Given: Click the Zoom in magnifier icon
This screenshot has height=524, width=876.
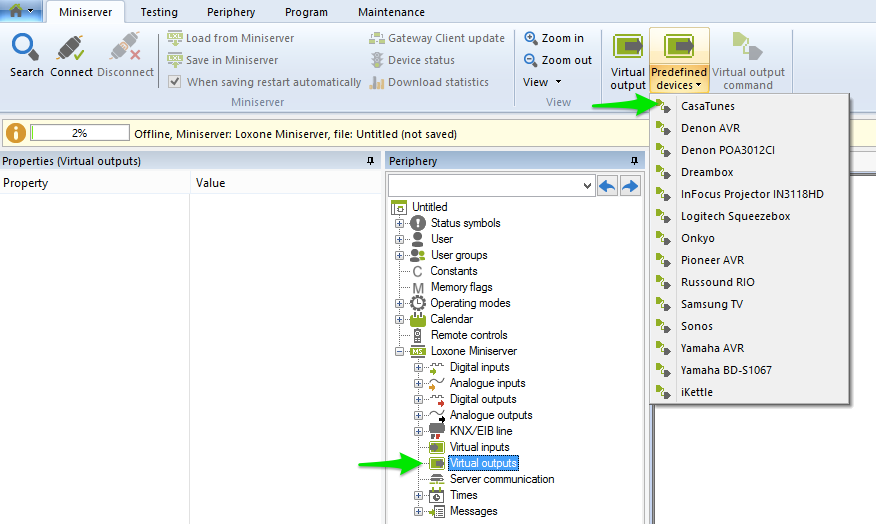Looking at the screenshot, I should point(531,38).
